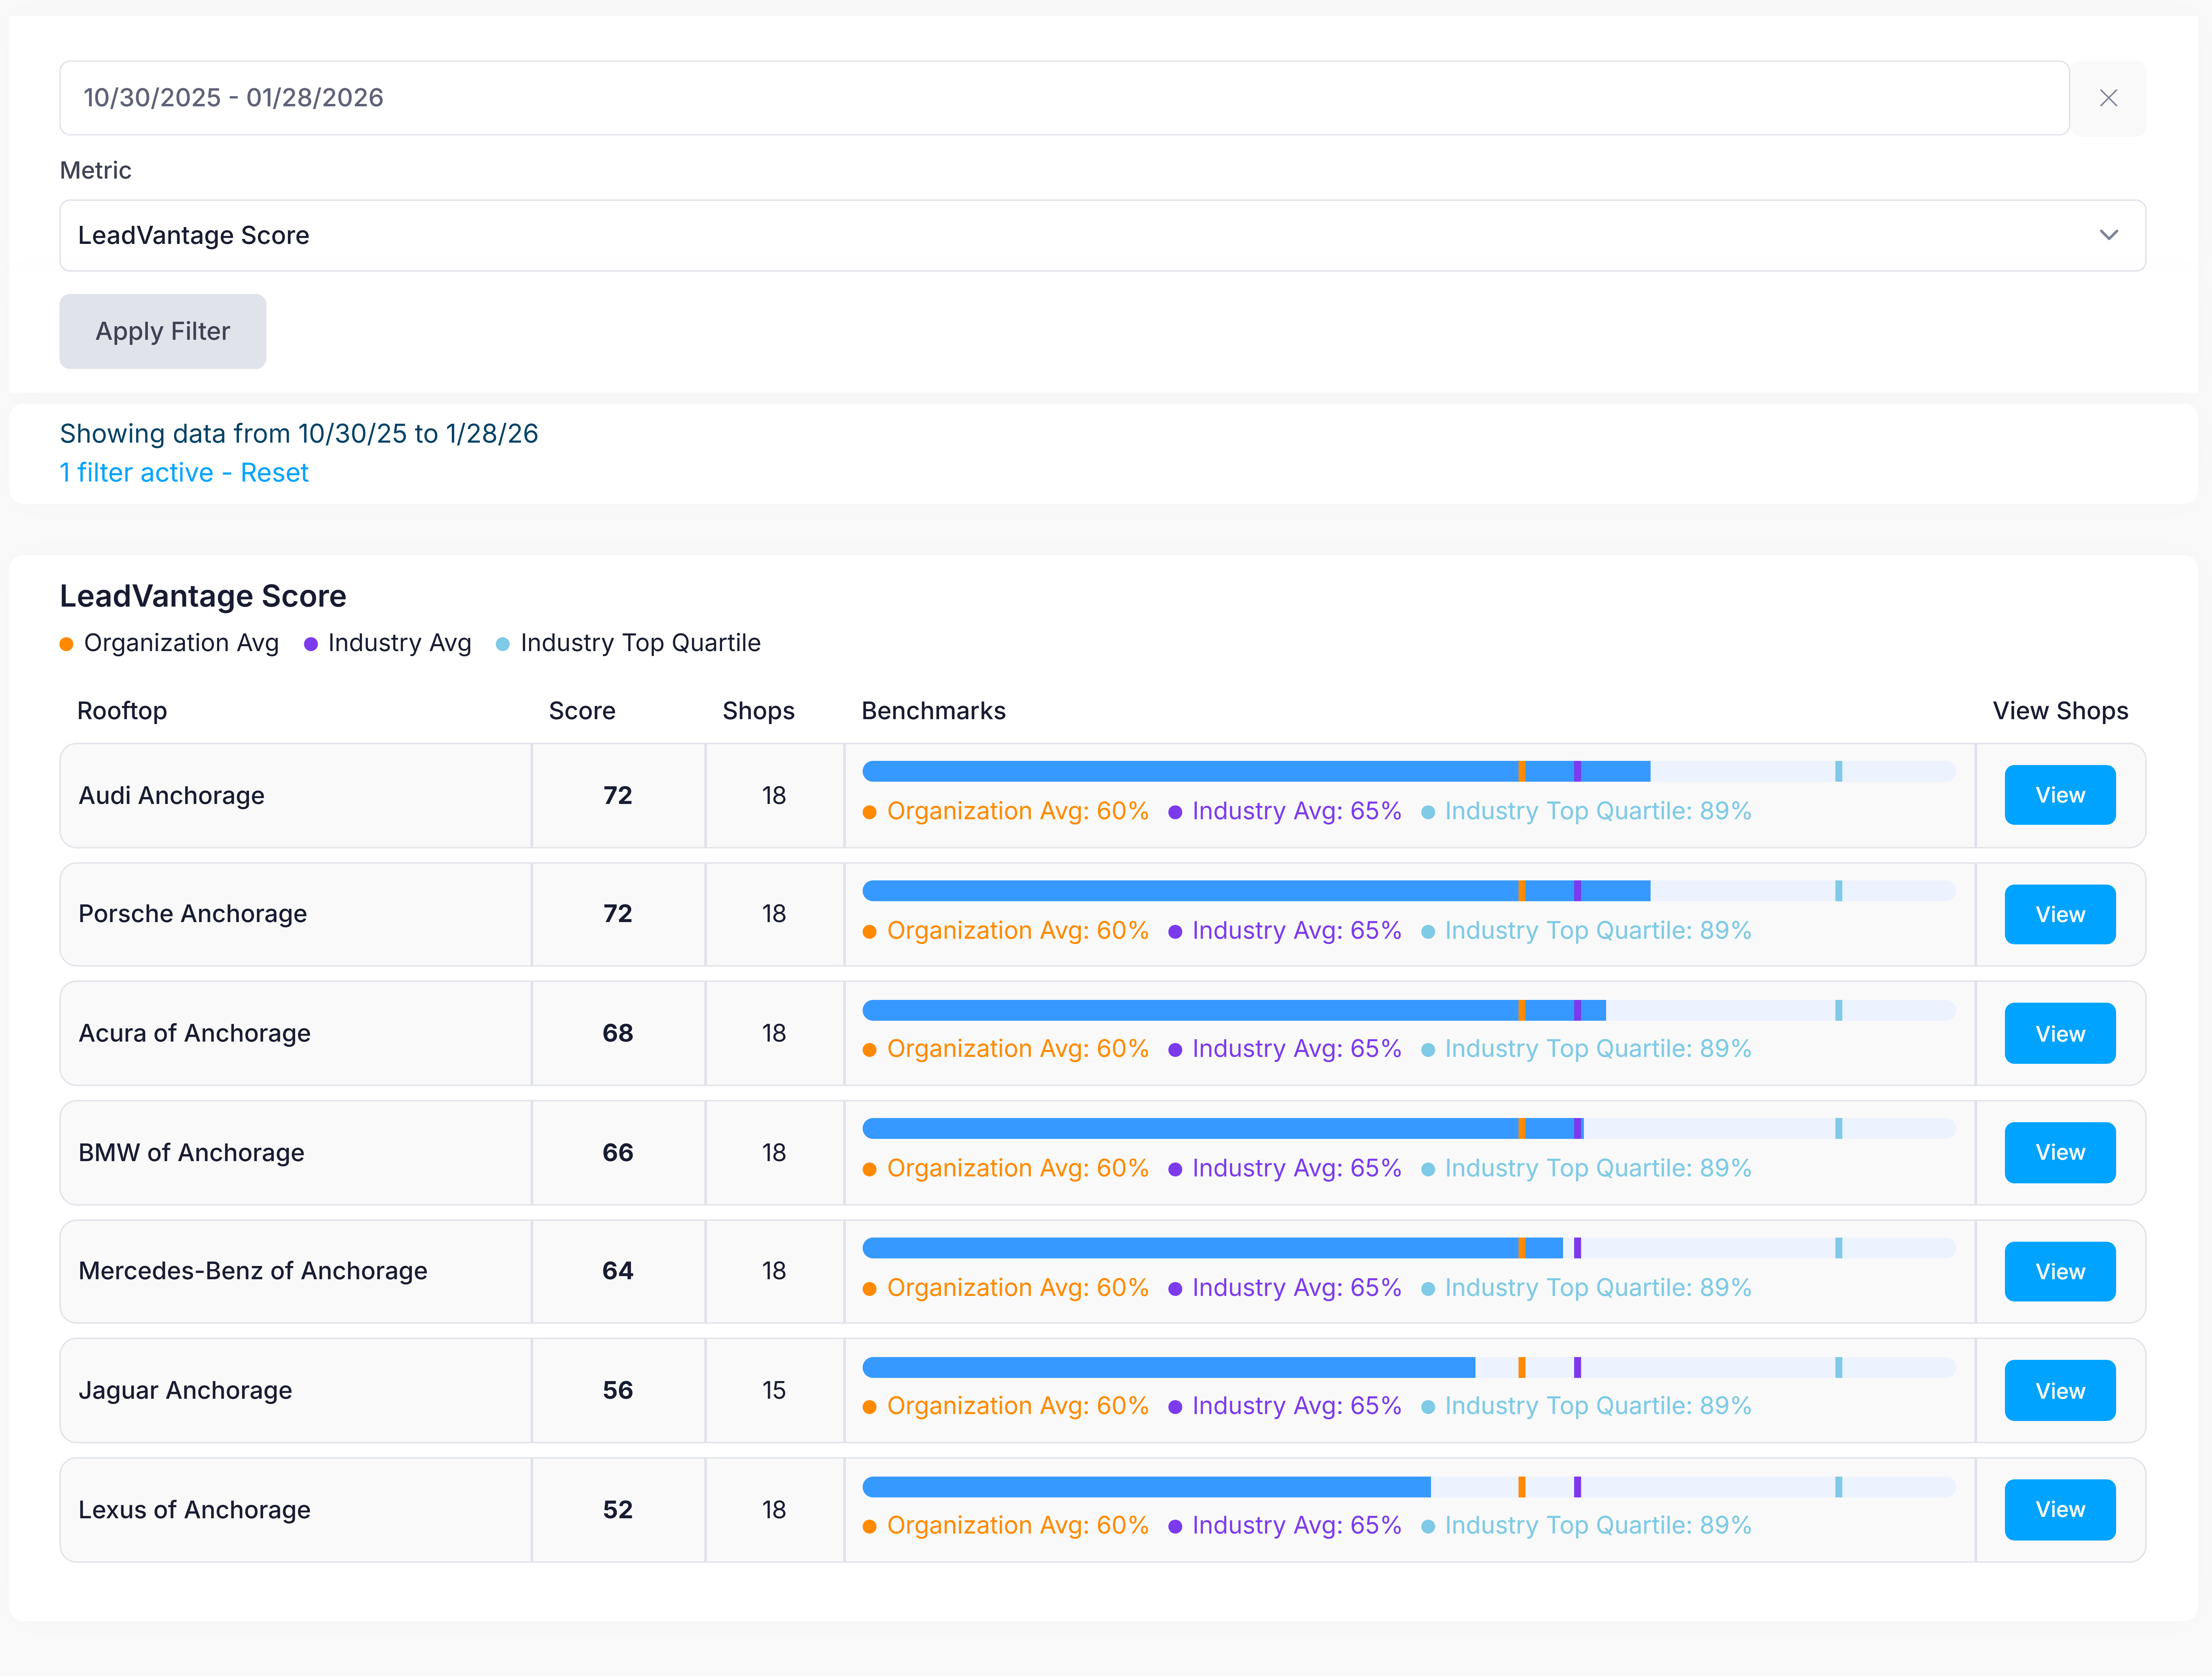This screenshot has width=2212, height=1676.
Task: View shops for BMW of Anchorage
Action: coord(2059,1153)
